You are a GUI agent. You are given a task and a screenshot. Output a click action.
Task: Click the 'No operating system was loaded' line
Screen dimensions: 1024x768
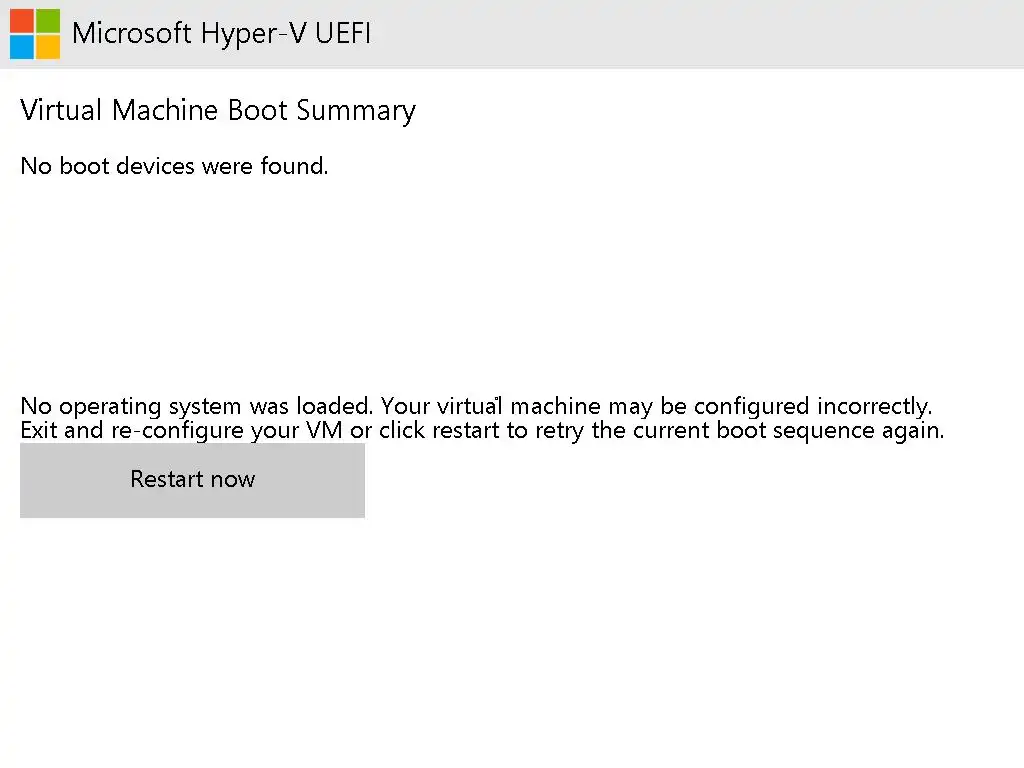tap(476, 407)
